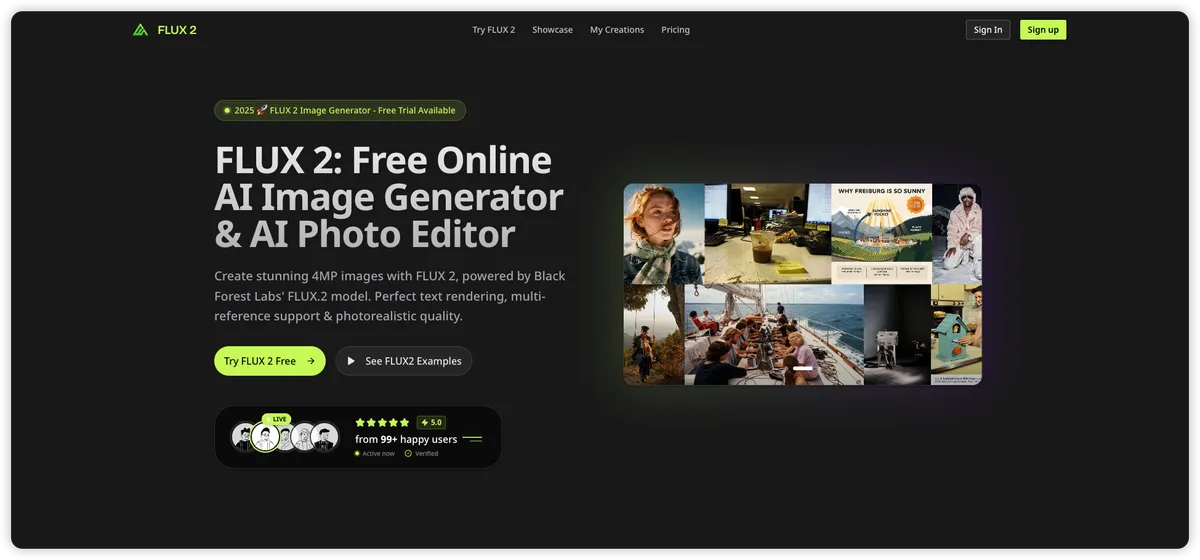Click the green Sign up button
Viewport: 1200px width, 560px height.
[1043, 30]
